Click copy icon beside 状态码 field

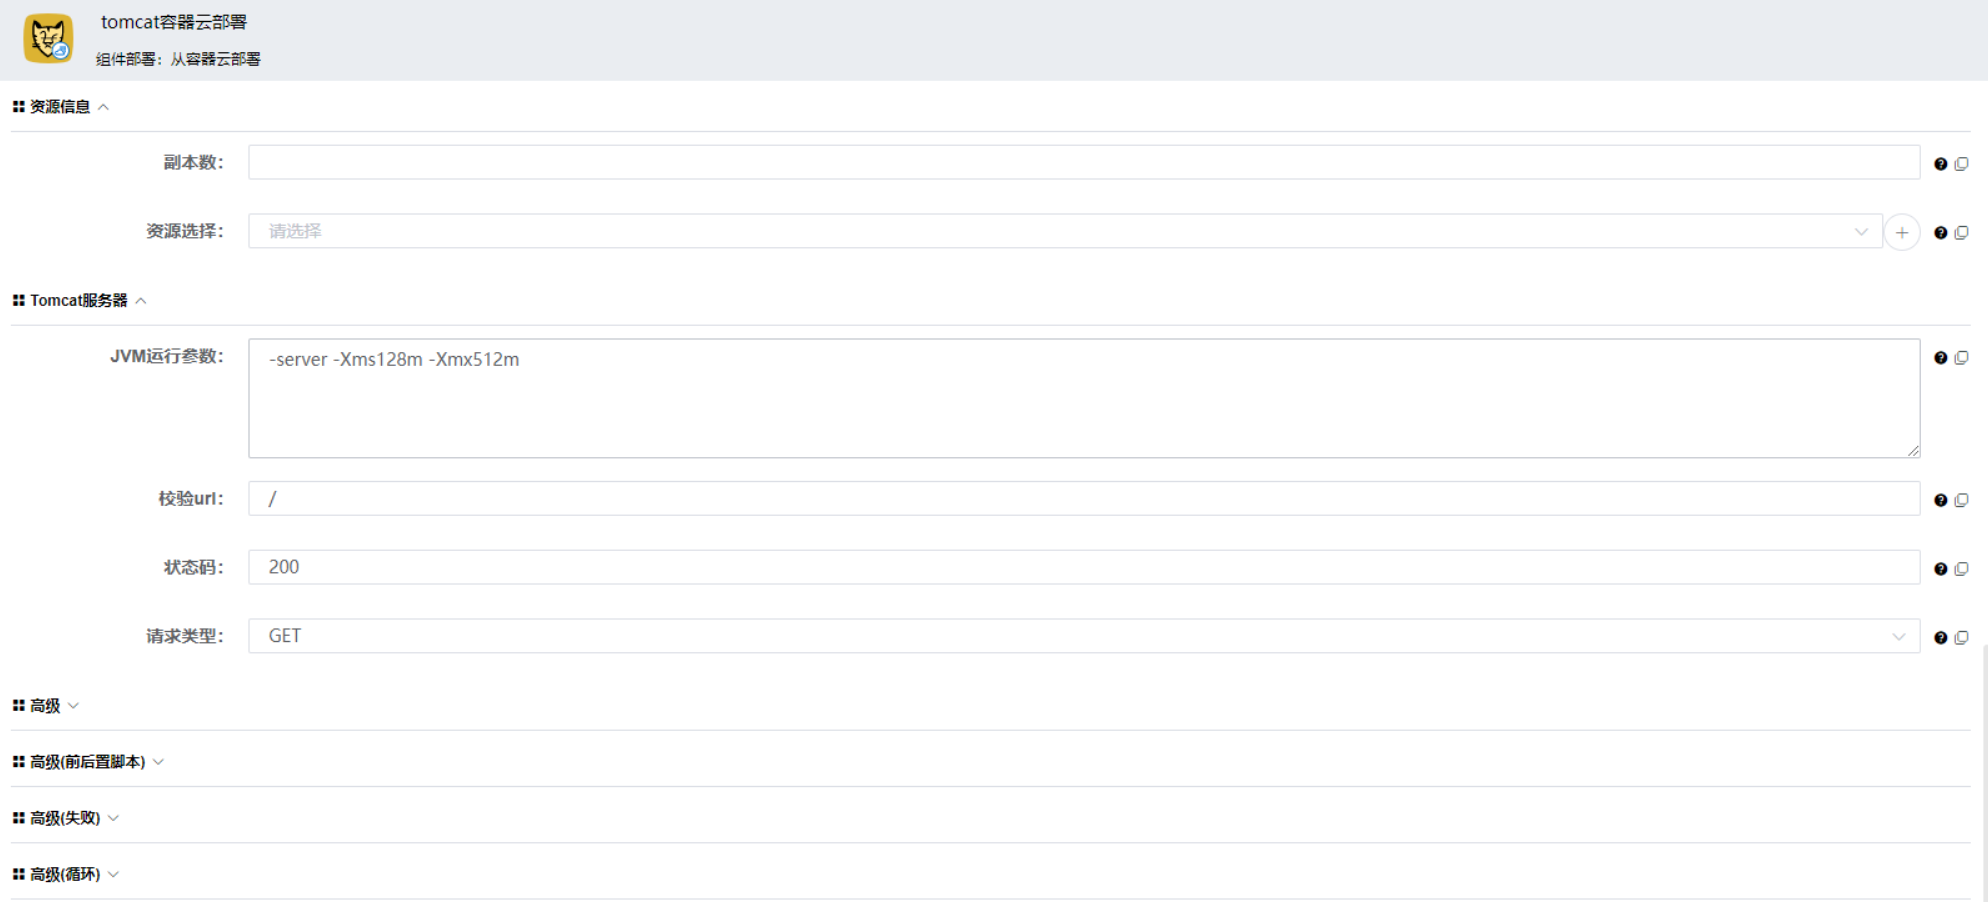click(x=1961, y=569)
